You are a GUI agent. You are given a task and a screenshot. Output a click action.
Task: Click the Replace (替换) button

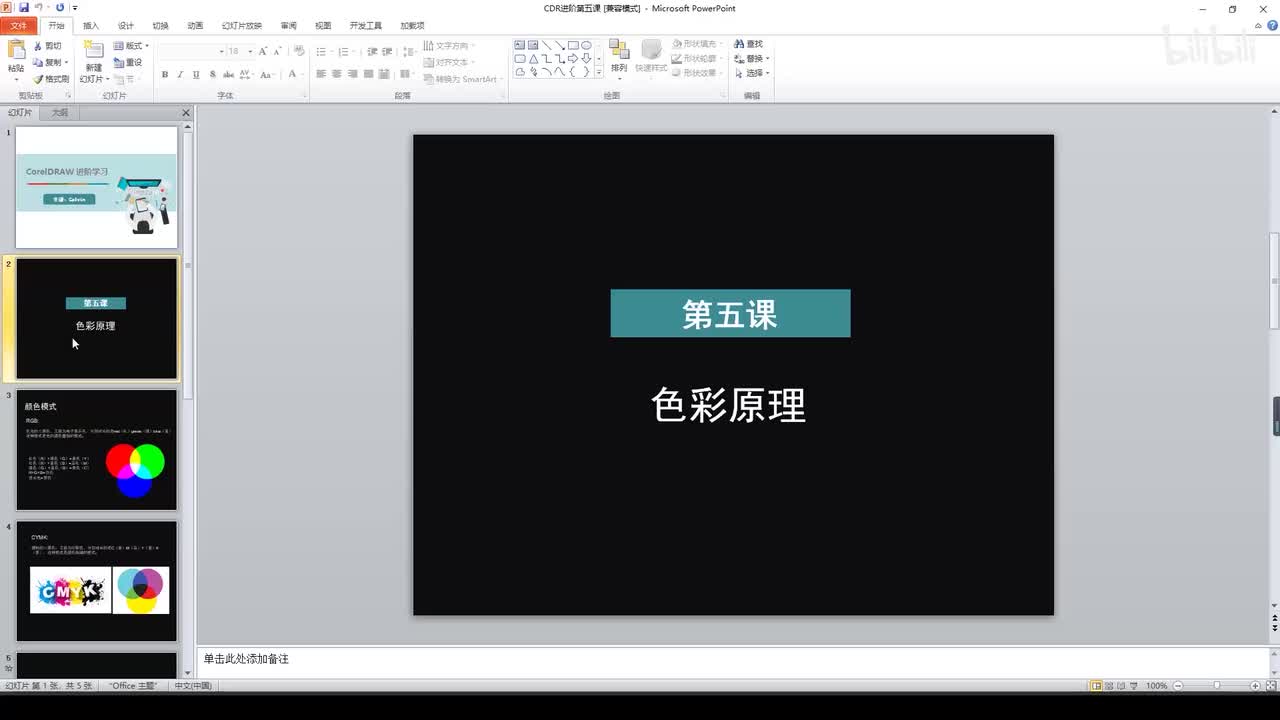point(750,58)
